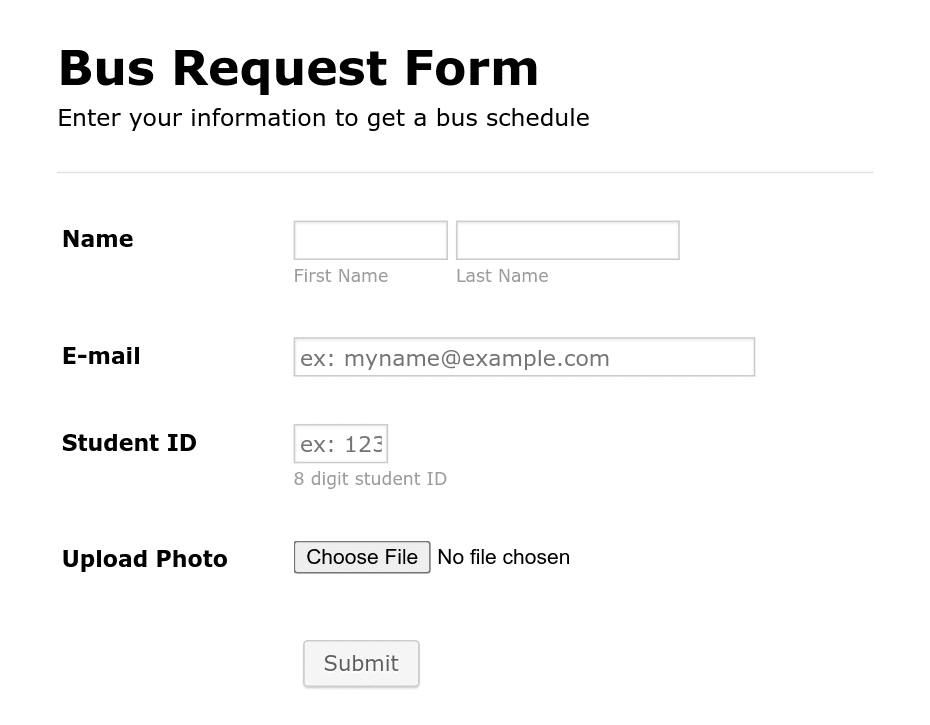
Task: Click the Upload Photo label
Action: [144, 559]
